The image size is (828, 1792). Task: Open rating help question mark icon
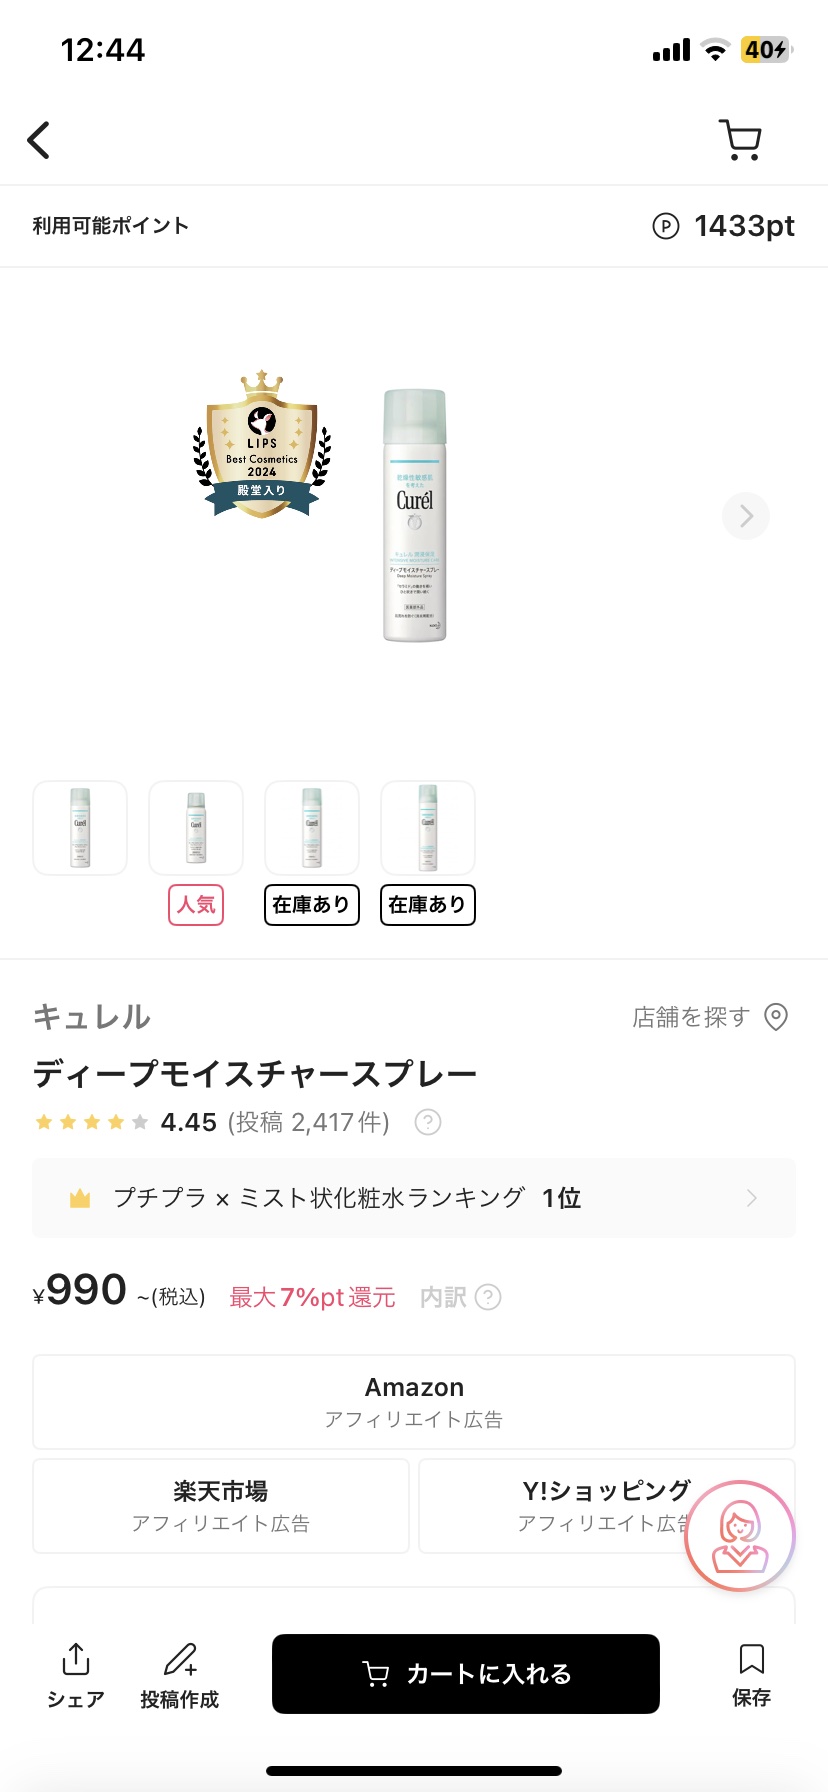pyautogui.click(x=428, y=1122)
